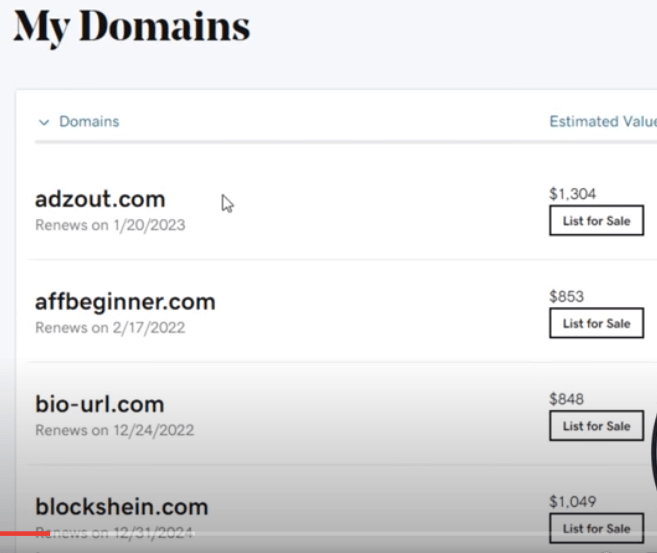
Task: Sort by the Domains column header
Action: 89,122
